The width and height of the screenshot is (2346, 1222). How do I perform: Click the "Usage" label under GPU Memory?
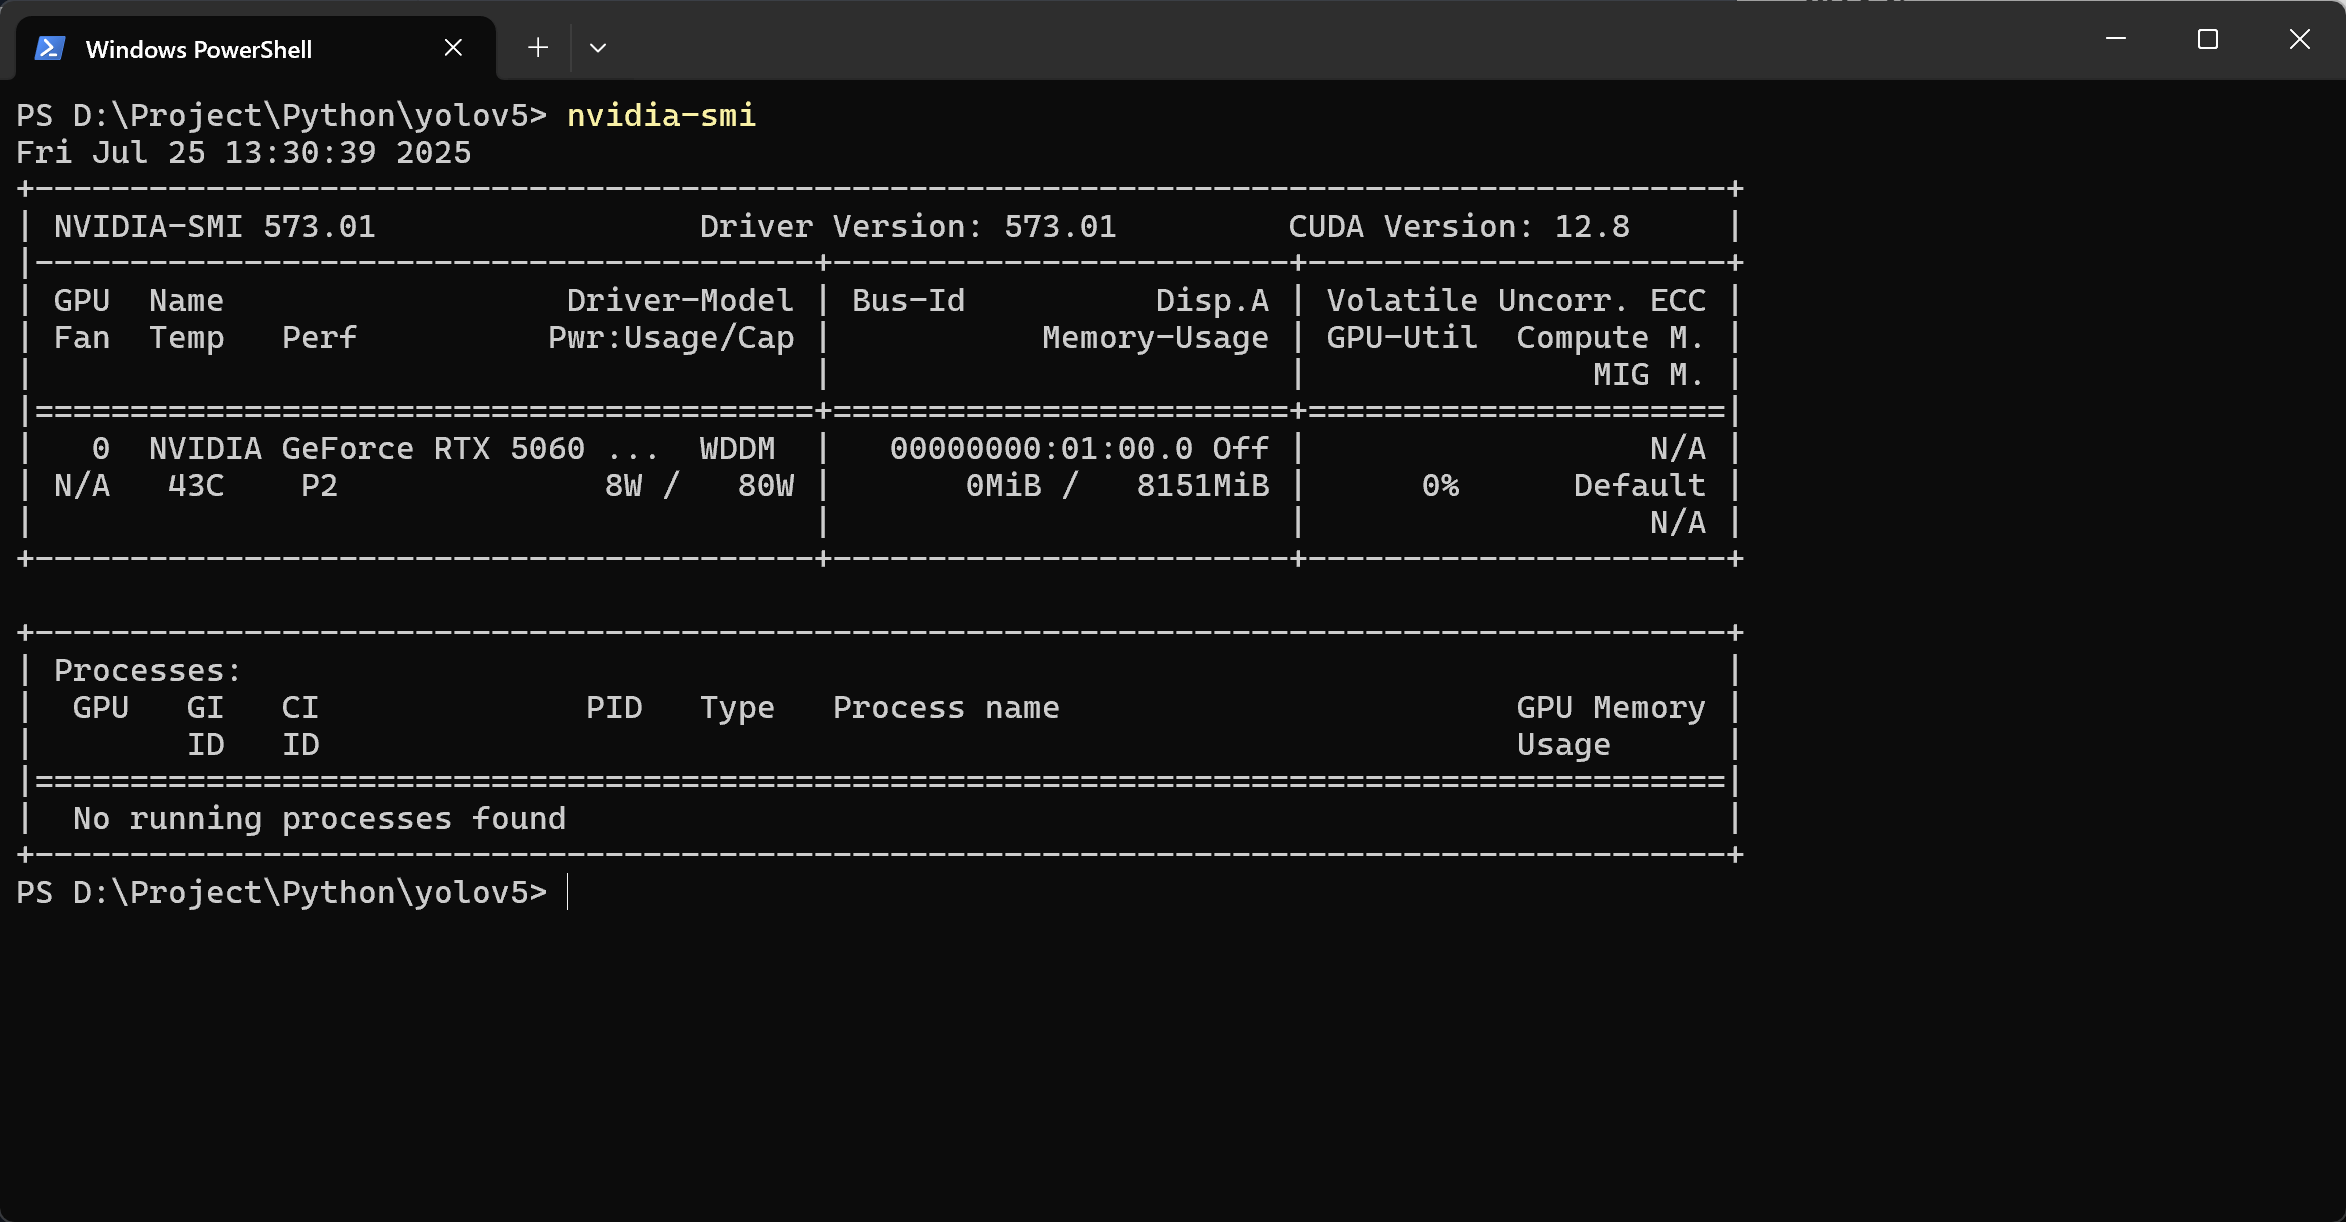pos(1564,745)
